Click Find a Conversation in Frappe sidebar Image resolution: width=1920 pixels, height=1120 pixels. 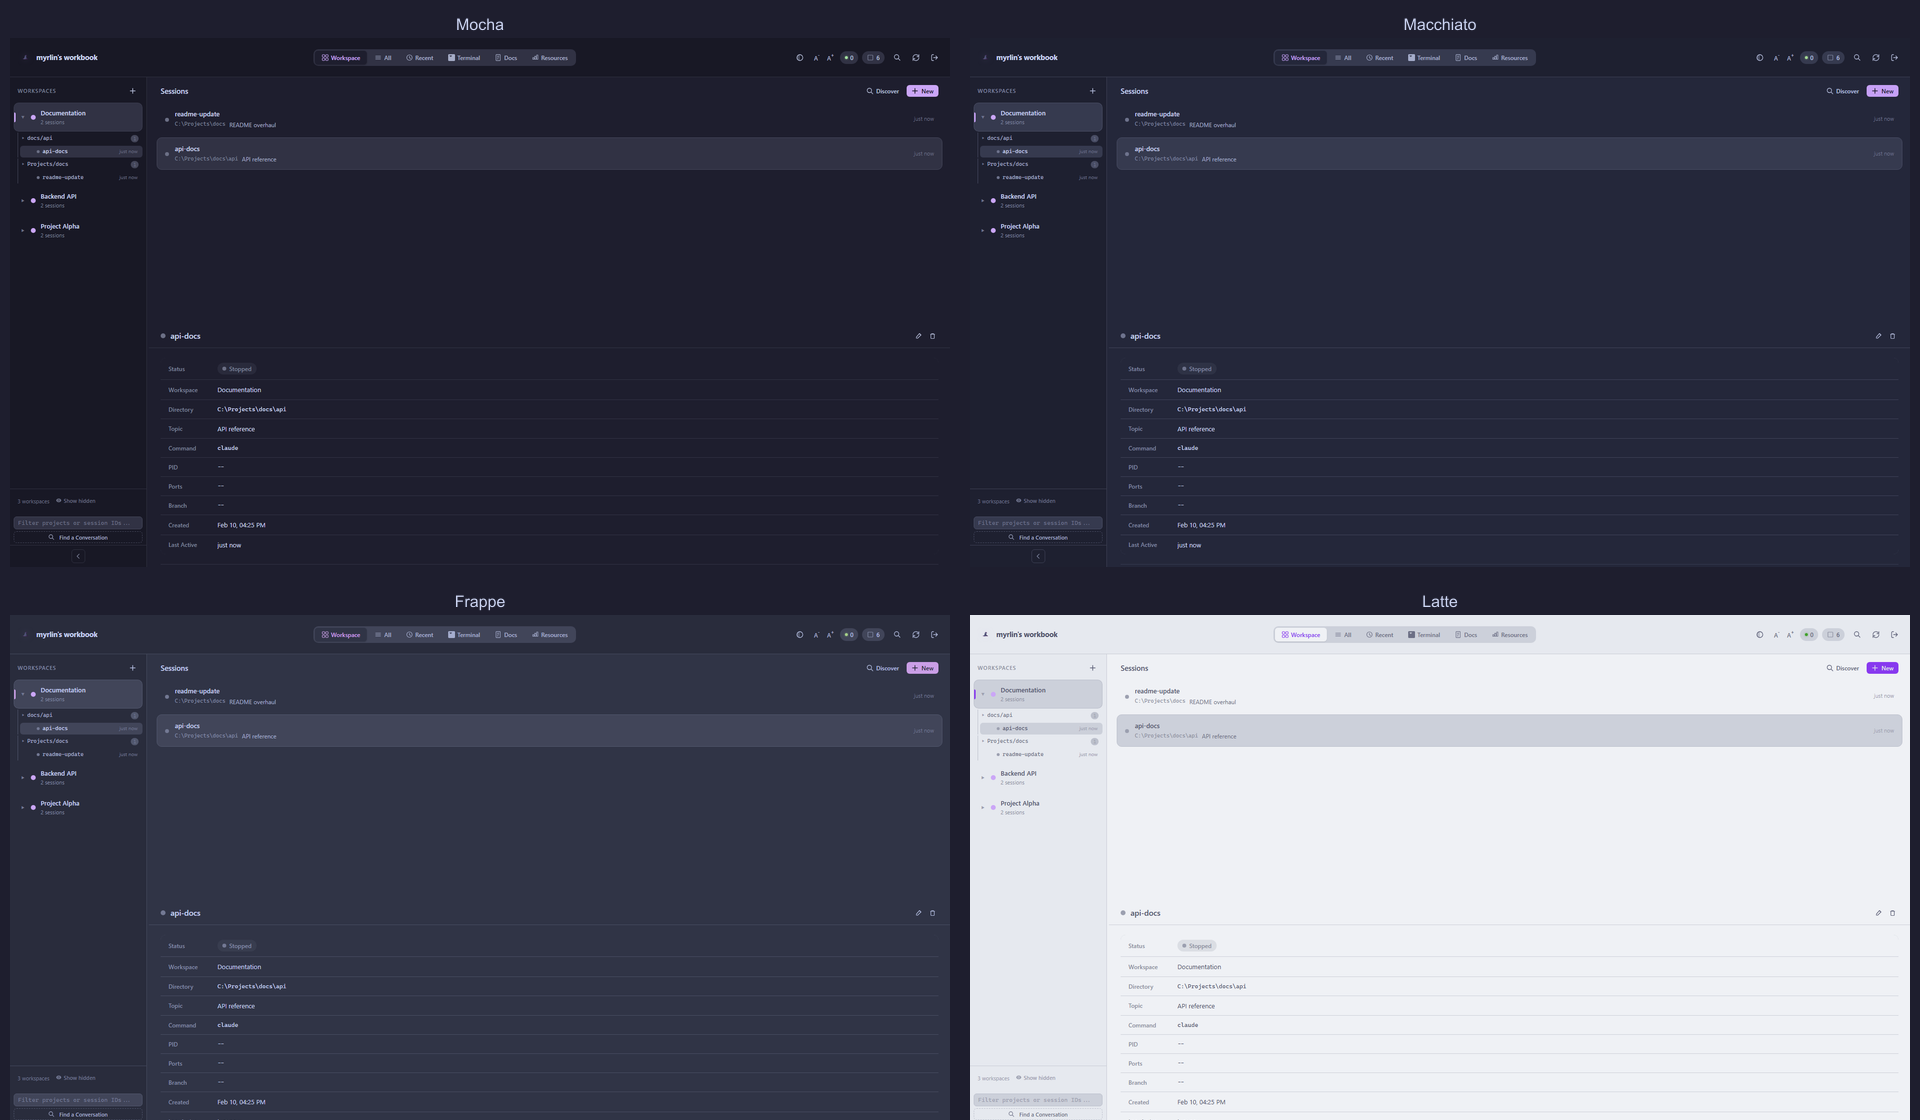[x=78, y=1114]
